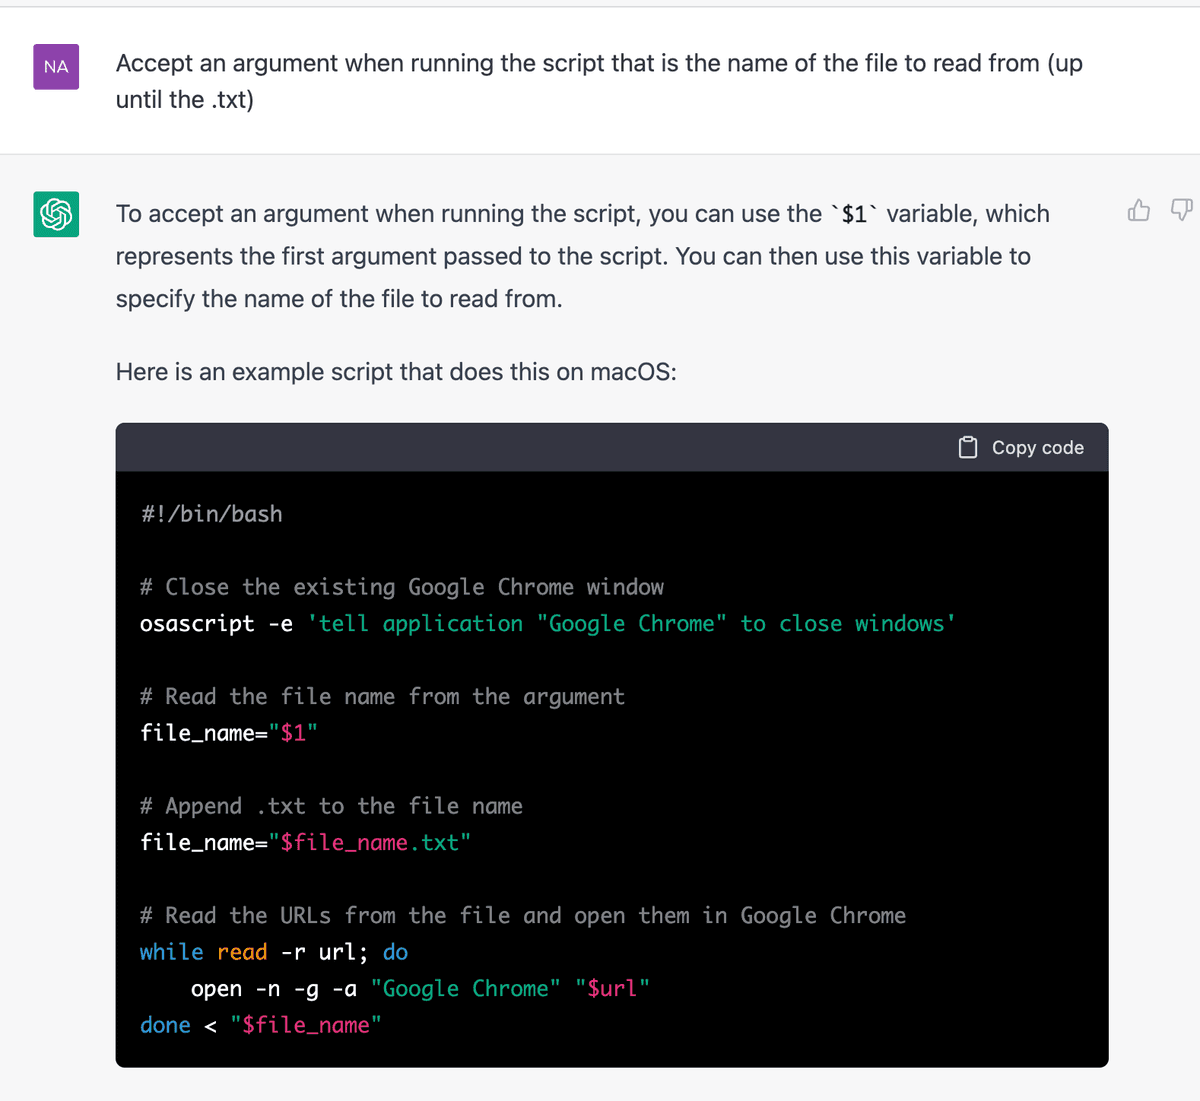Click the thumbs up feedback icon
The width and height of the screenshot is (1200, 1101).
click(x=1138, y=210)
